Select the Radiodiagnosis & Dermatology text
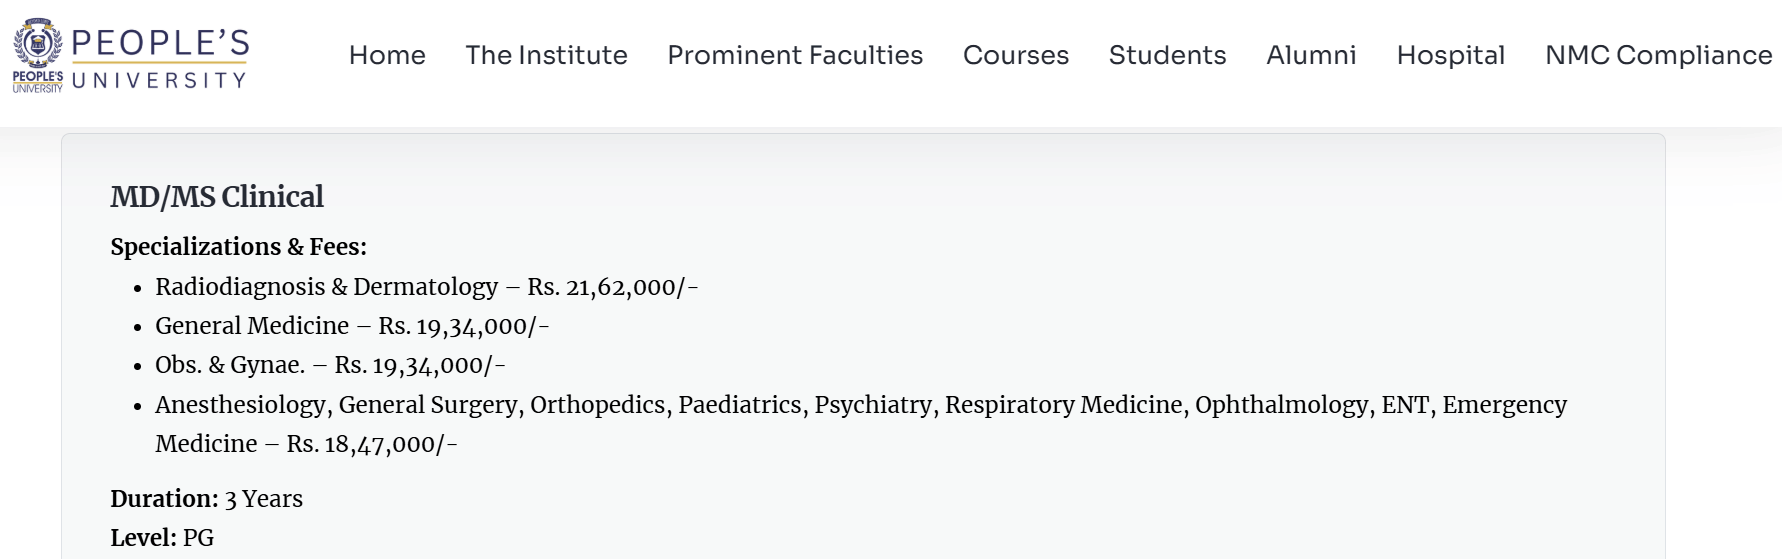Image resolution: width=1782 pixels, height=559 pixels. point(326,287)
